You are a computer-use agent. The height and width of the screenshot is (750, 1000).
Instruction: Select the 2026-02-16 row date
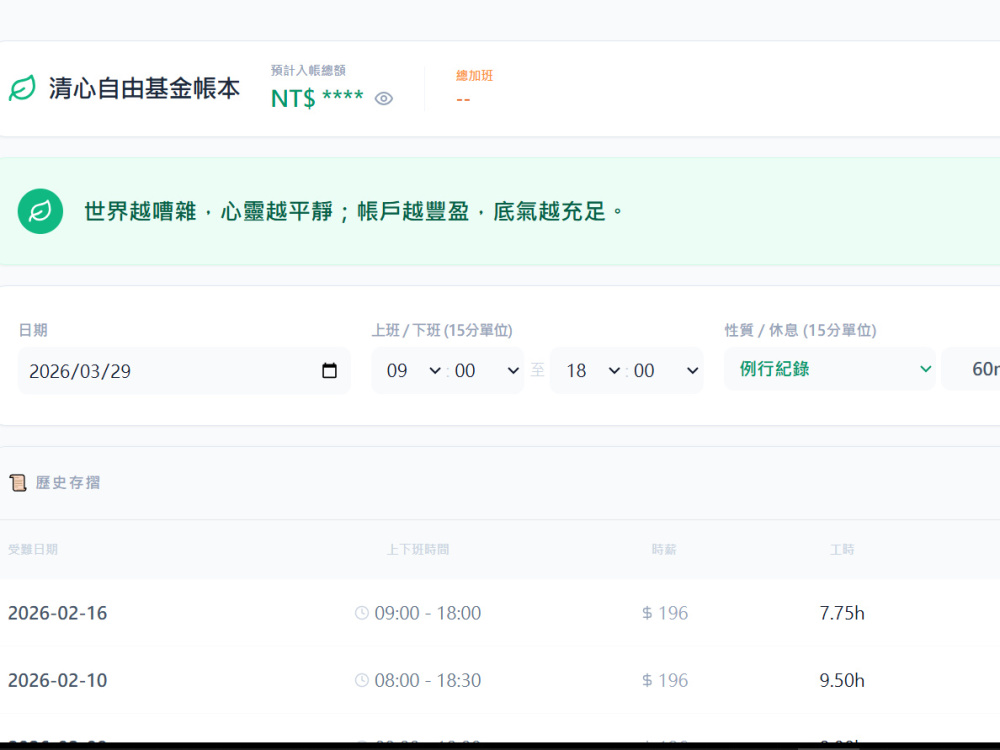[57, 613]
